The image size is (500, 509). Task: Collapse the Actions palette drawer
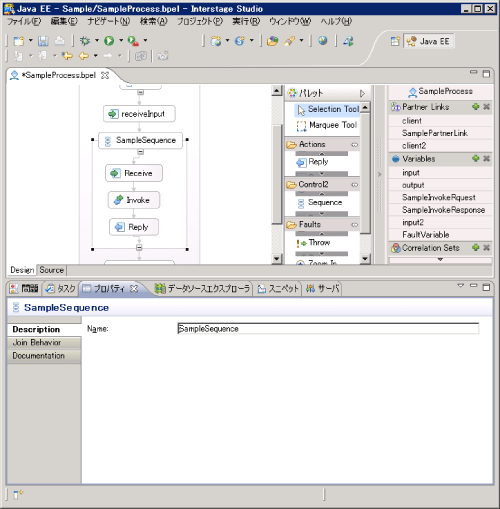click(322, 144)
